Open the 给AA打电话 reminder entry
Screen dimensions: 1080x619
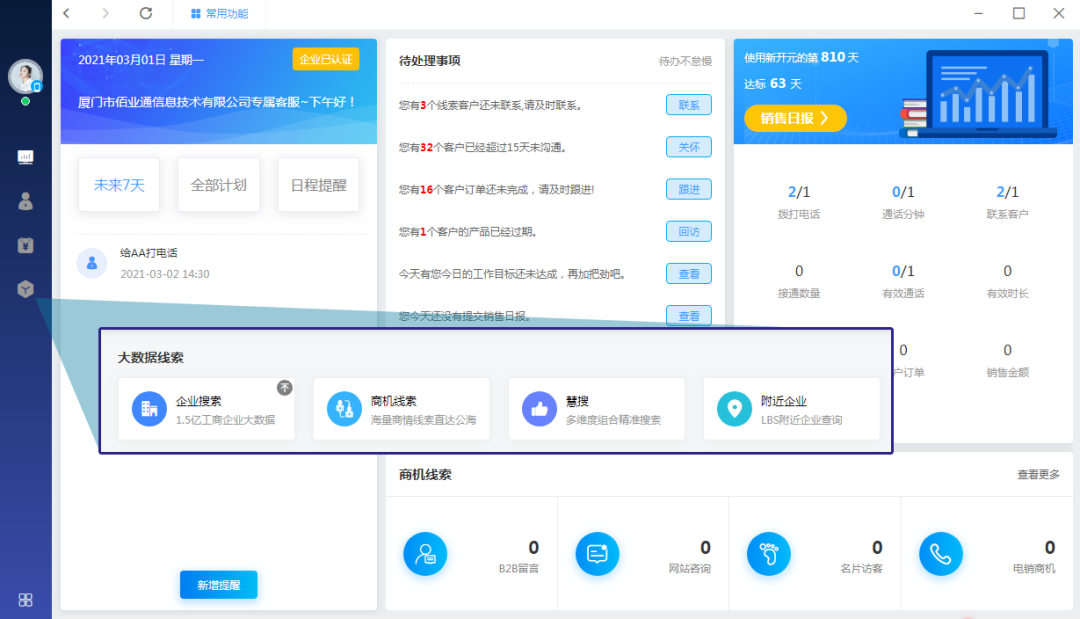tap(220, 263)
